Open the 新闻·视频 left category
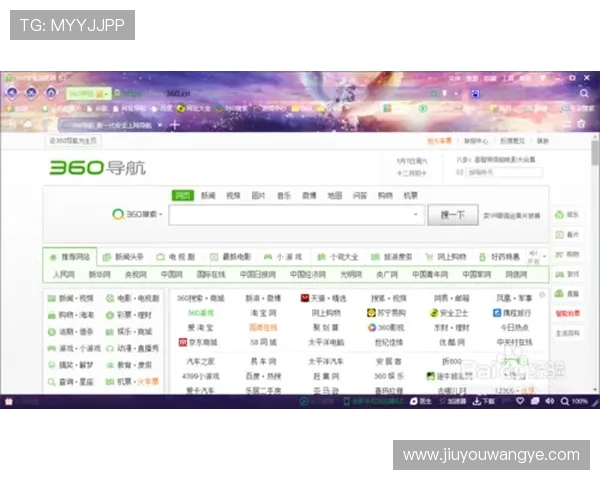600x480 pixels. [72, 298]
